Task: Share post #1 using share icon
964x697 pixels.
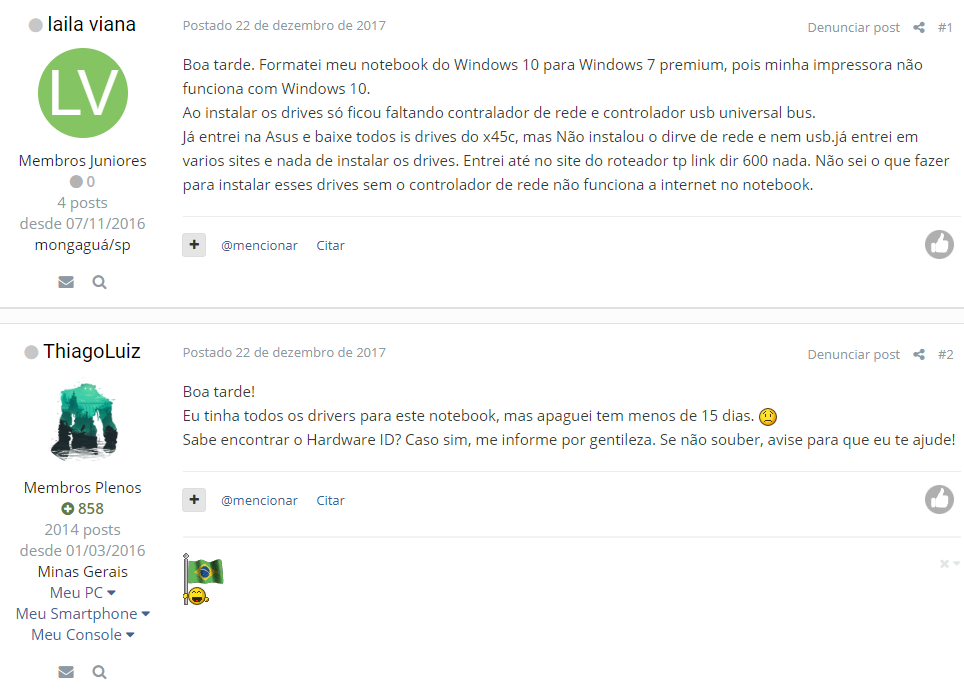Action: (x=919, y=28)
